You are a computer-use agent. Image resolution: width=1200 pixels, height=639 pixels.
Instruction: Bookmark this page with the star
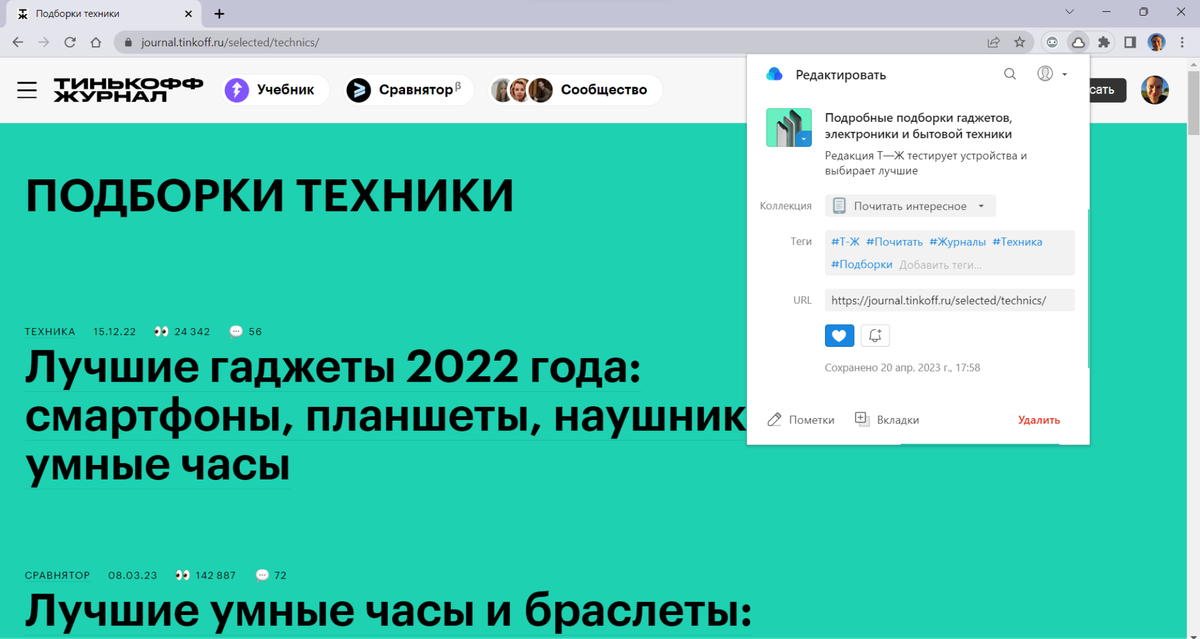tap(1020, 42)
